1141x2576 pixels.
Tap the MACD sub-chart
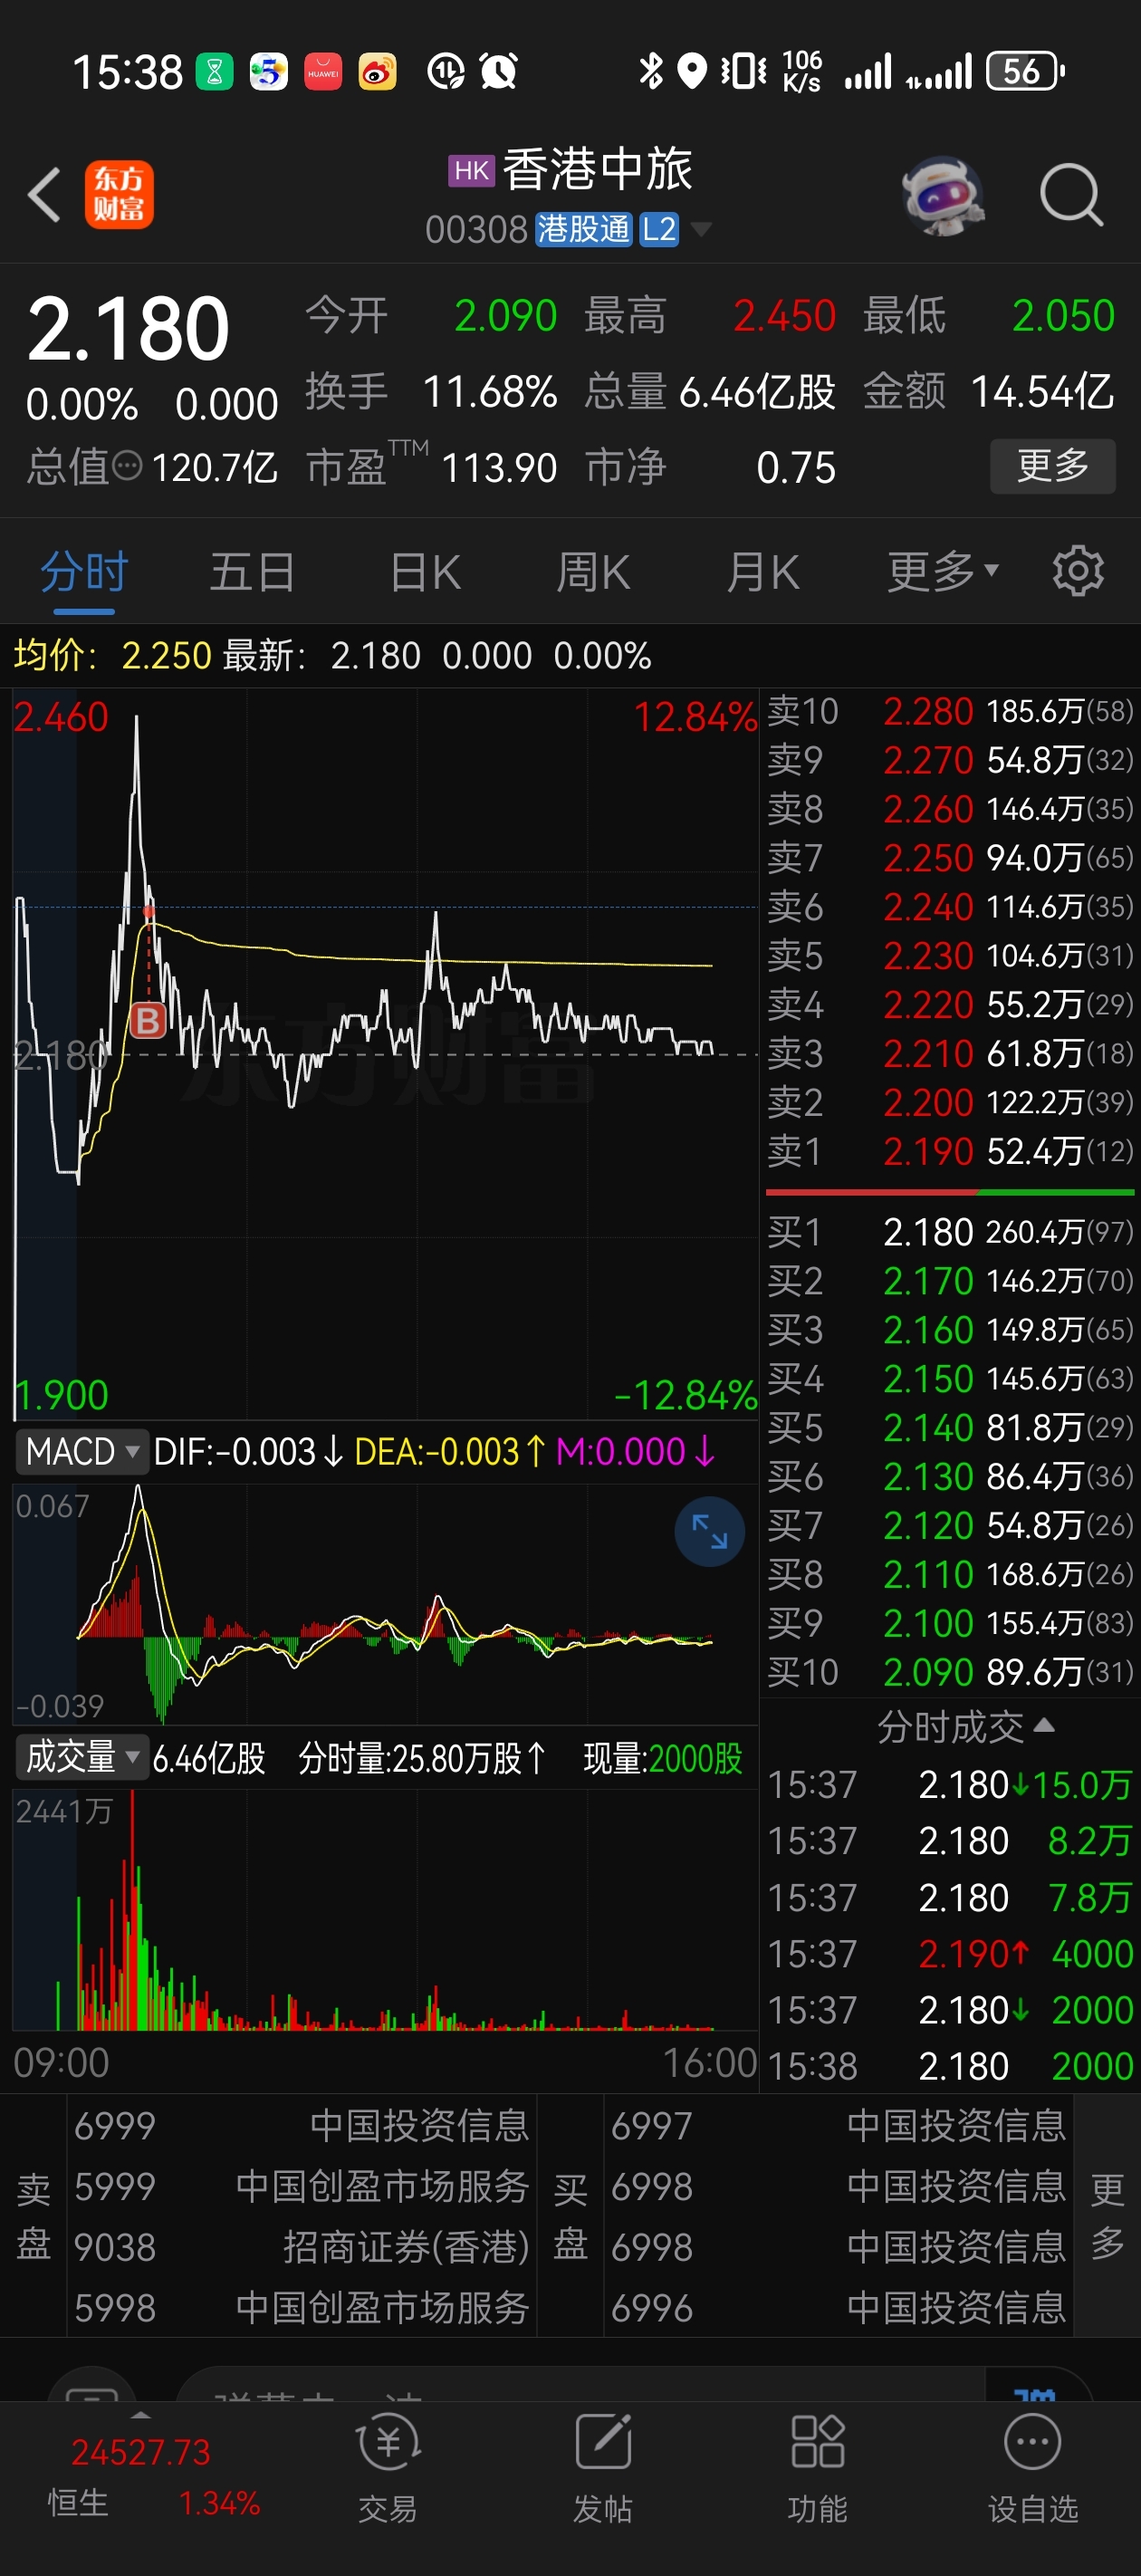pos(385,1604)
